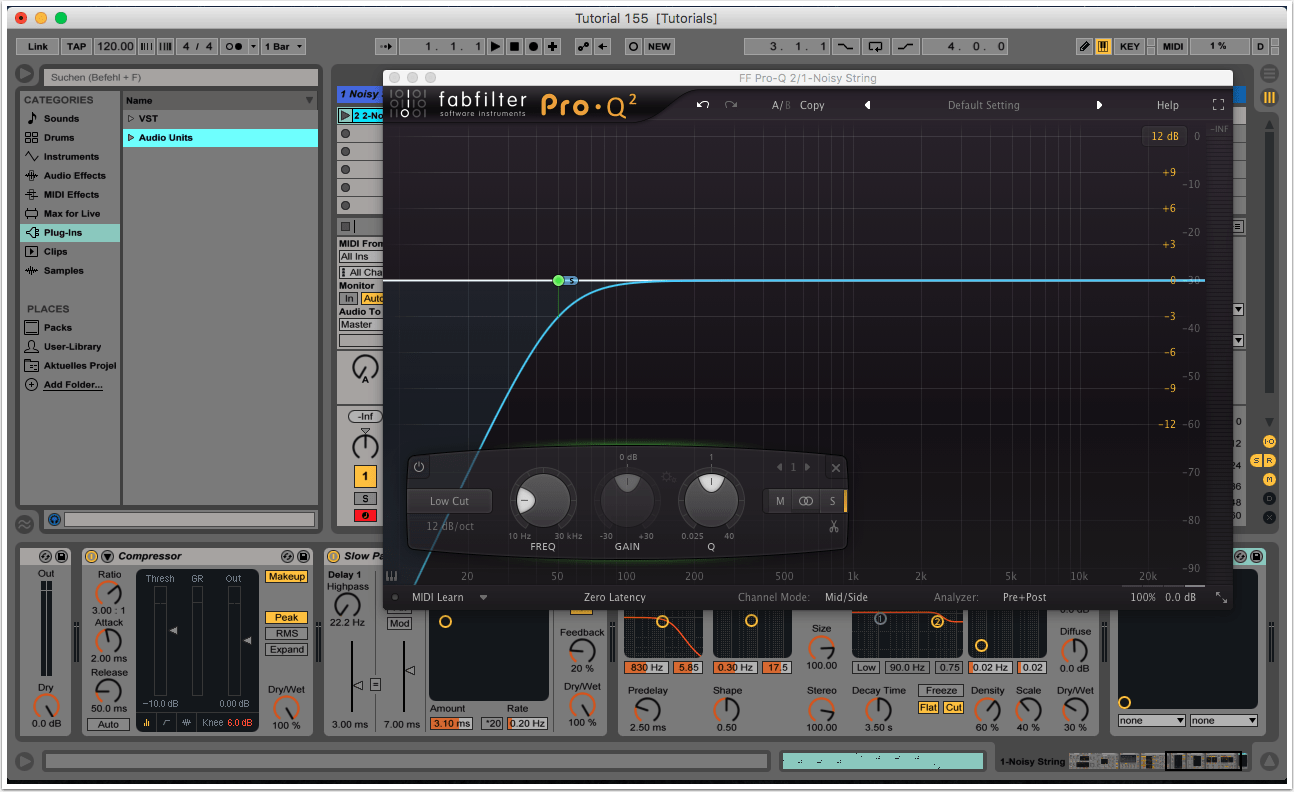Click the Plug-Ins category icon
The width and height of the screenshot is (1294, 792).
point(32,232)
